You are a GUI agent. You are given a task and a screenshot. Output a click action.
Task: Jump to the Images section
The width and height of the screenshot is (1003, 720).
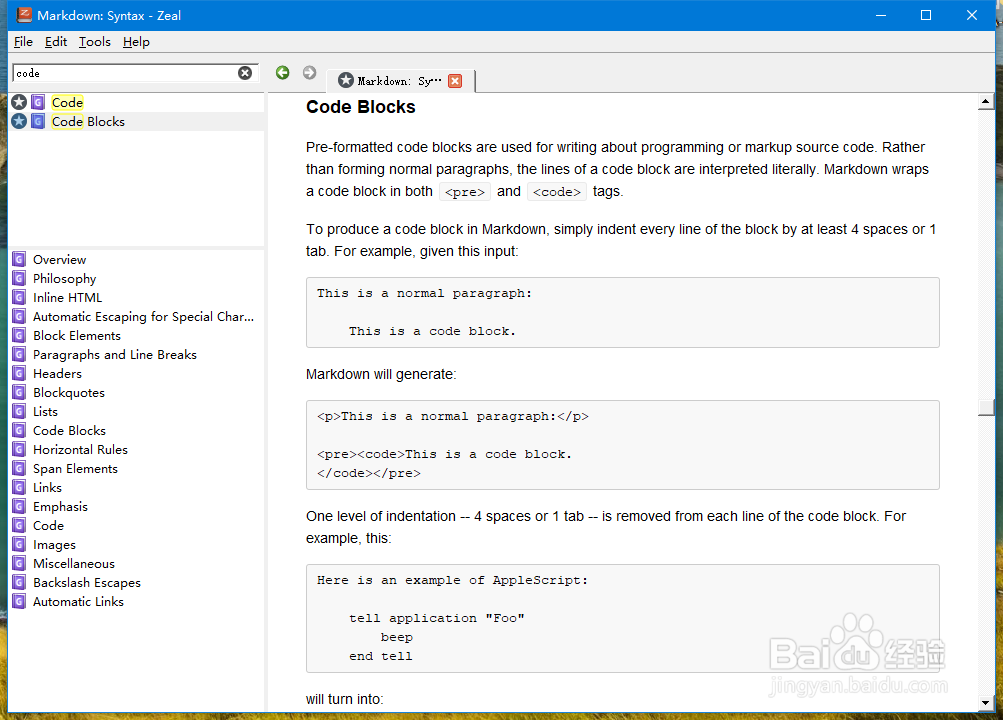[x=54, y=545]
